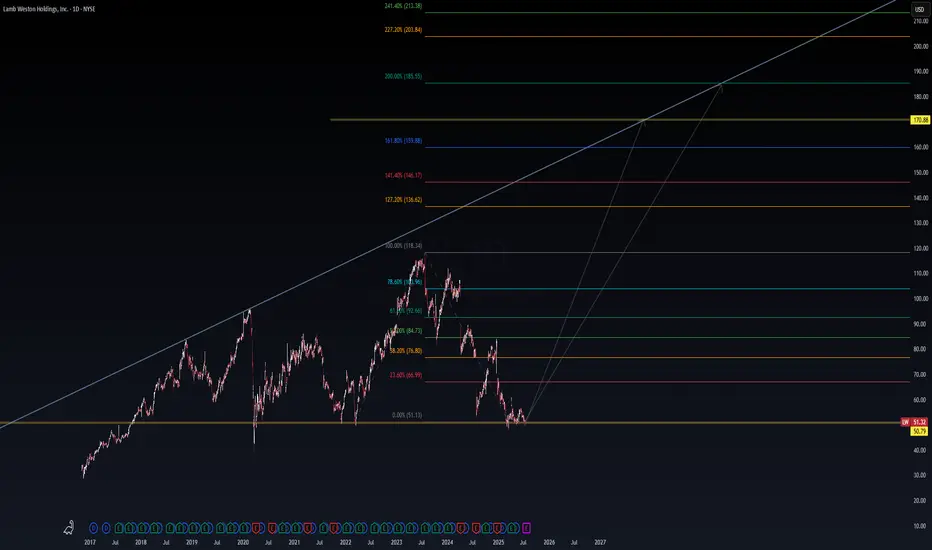The image size is (932, 550).
Task: Click the 120.00 price scale value
Action: [x=921, y=249]
